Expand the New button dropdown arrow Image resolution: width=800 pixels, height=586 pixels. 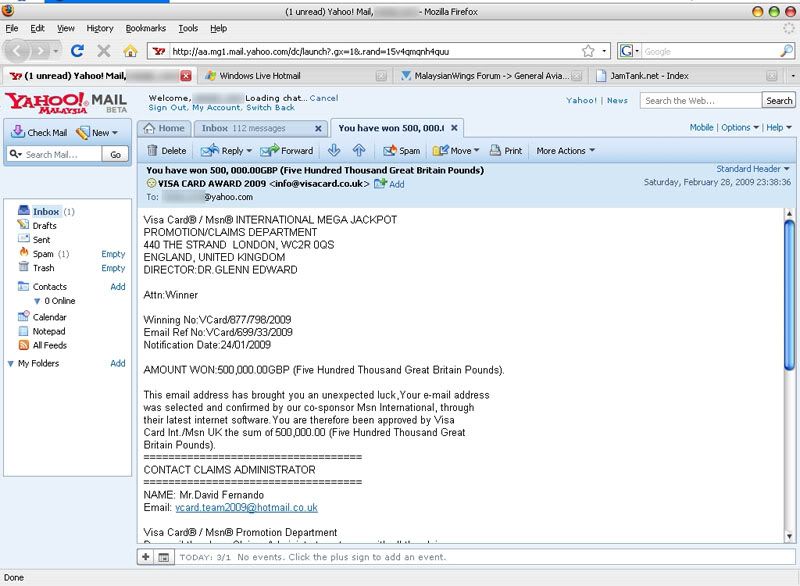(115, 133)
